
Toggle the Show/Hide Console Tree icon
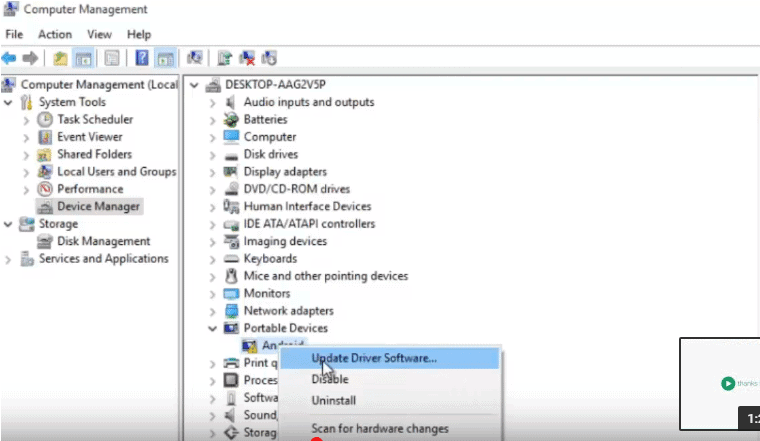pos(83,59)
